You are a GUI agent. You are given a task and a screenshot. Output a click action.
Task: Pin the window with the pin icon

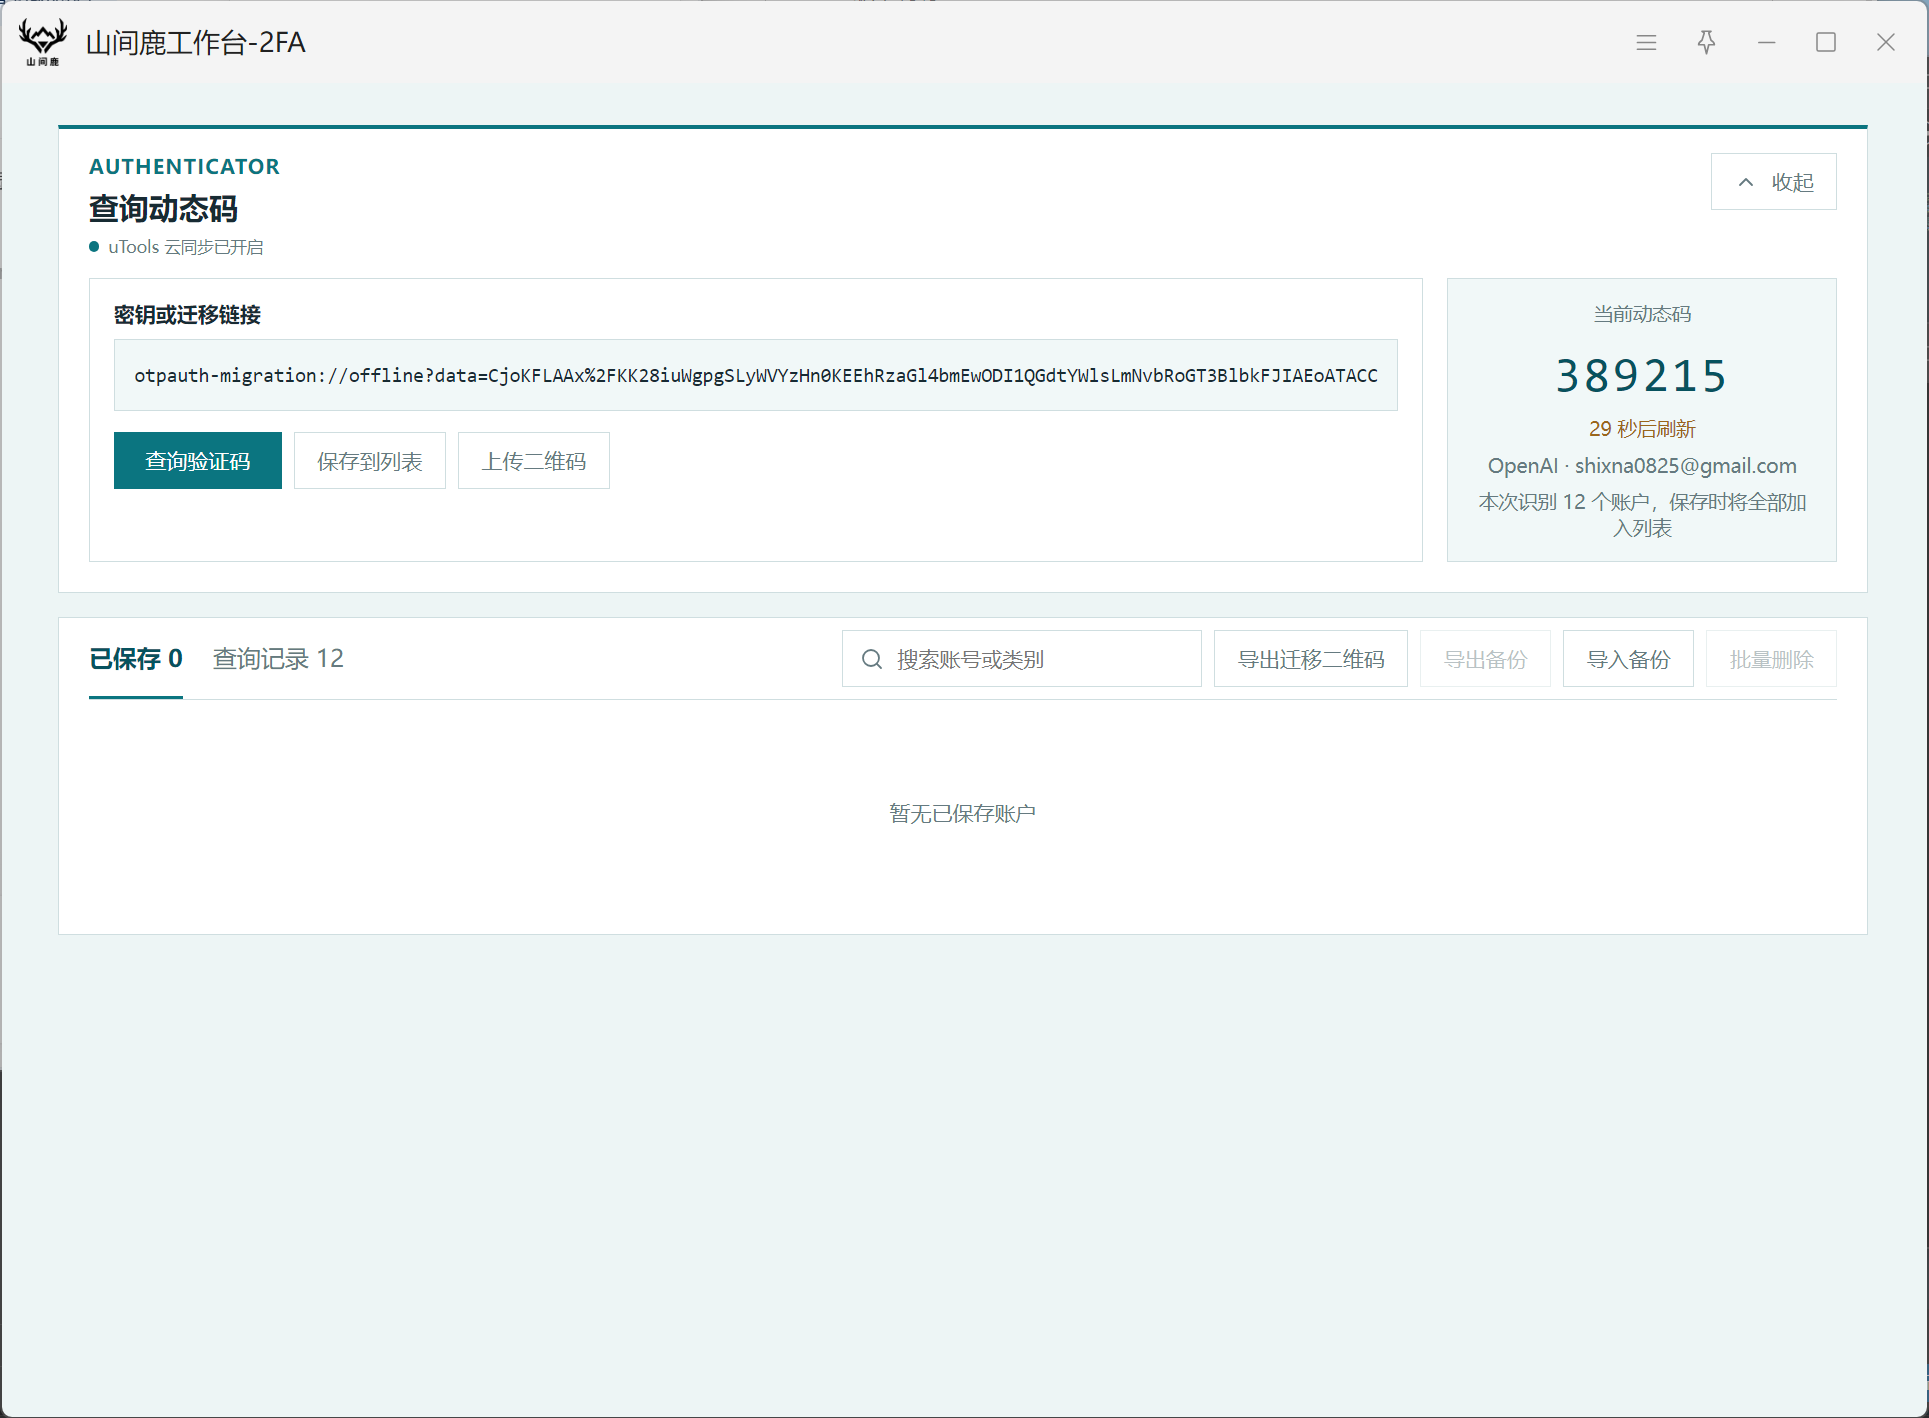pyautogui.click(x=1706, y=42)
